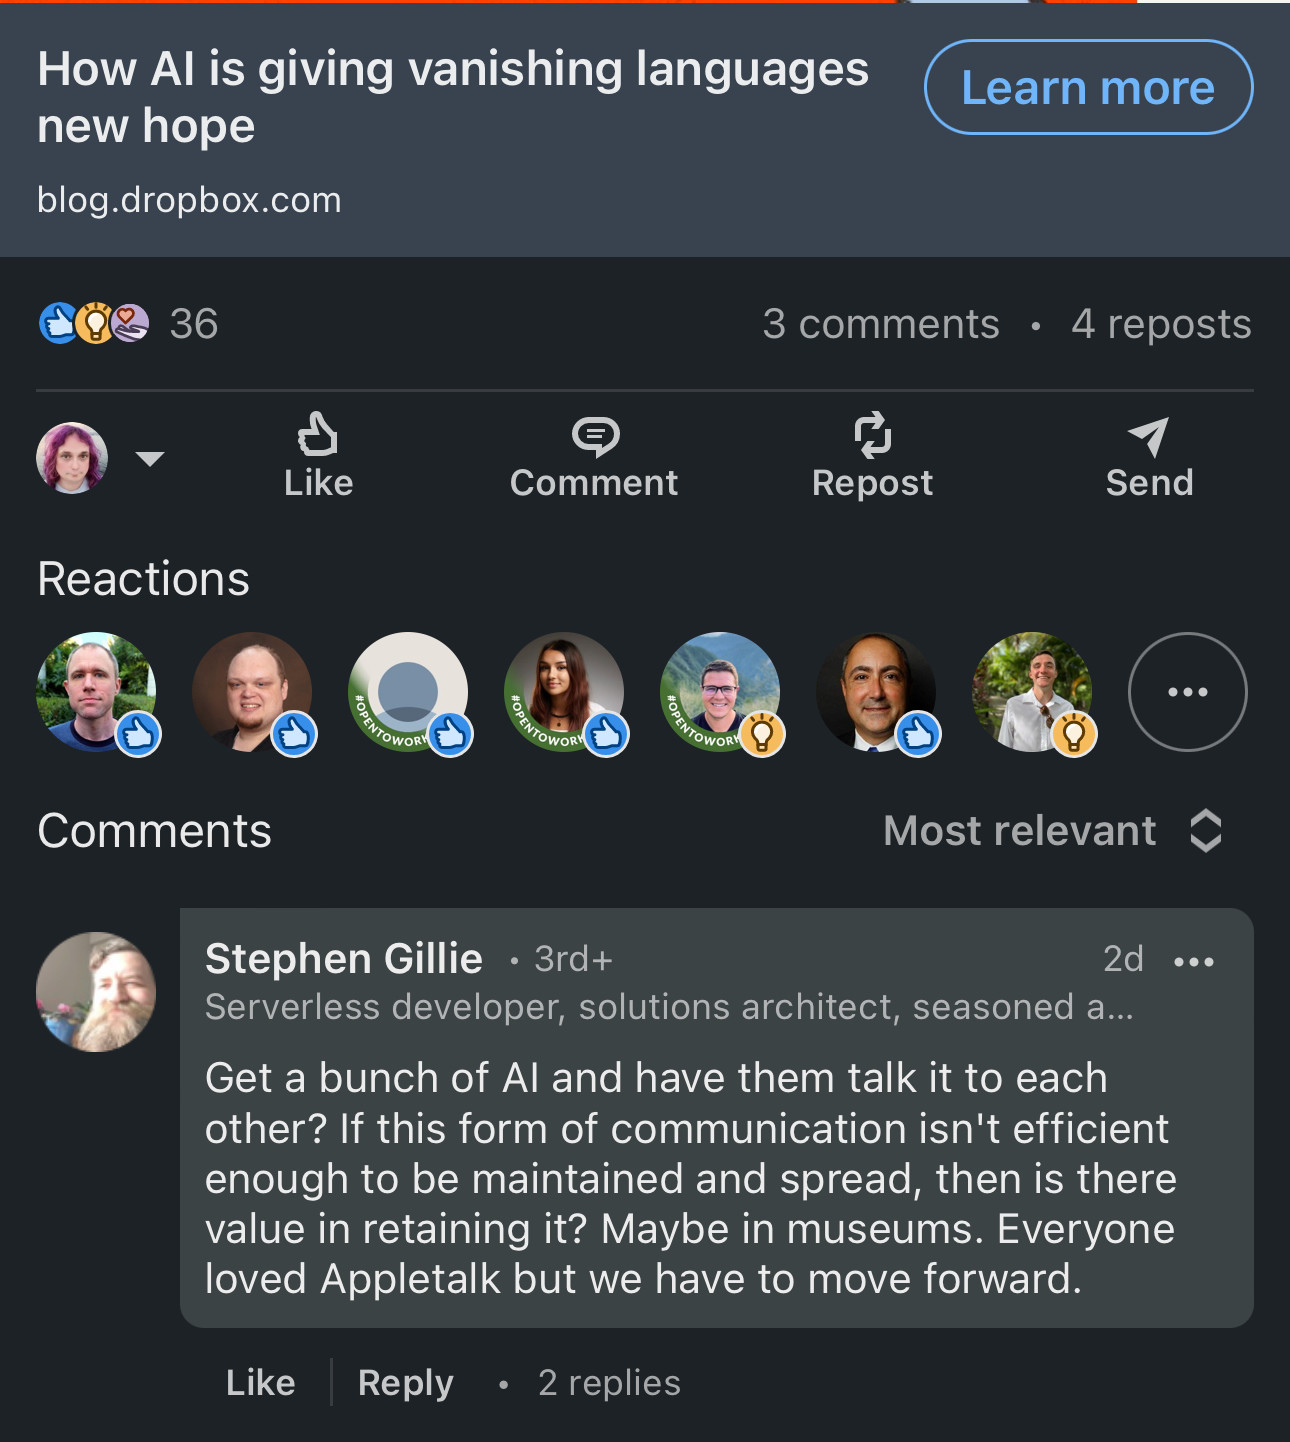Click the Learn more button
The width and height of the screenshot is (1290, 1442).
click(x=1088, y=88)
